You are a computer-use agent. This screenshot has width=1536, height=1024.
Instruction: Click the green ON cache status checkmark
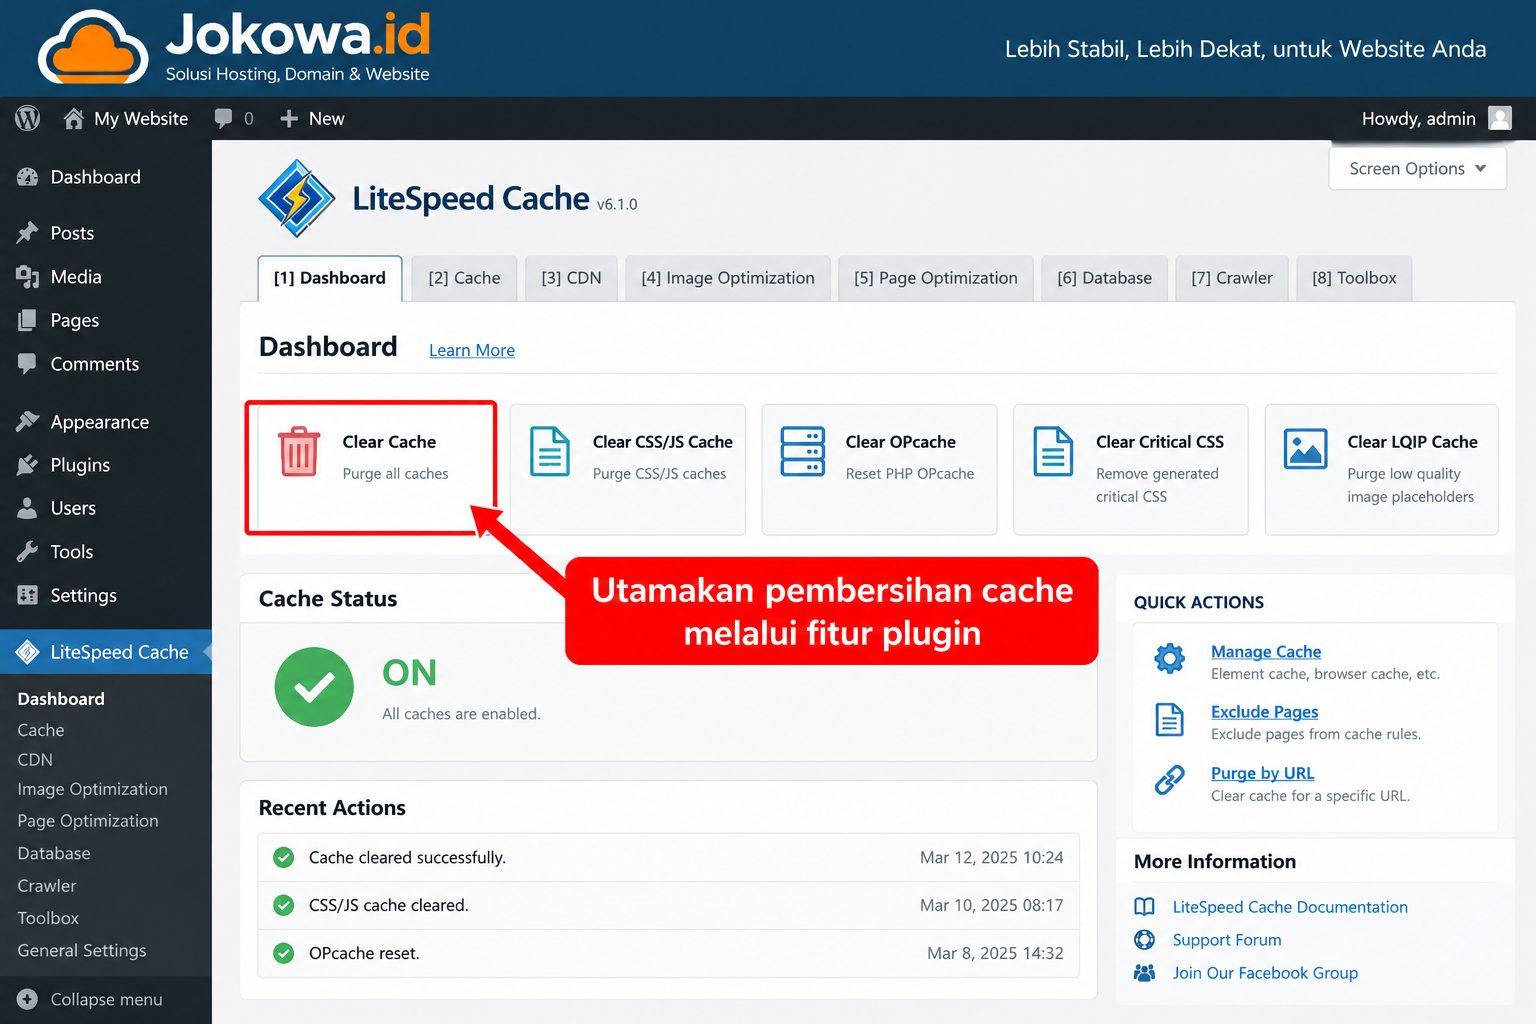[x=314, y=687]
